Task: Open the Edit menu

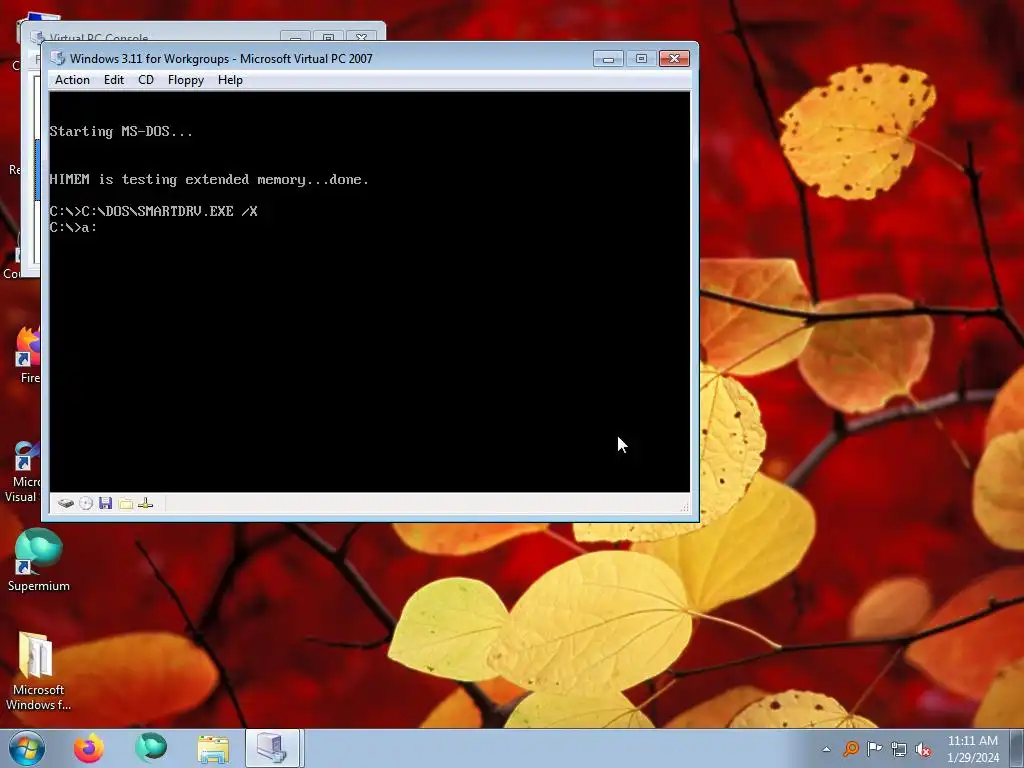Action: [114, 80]
